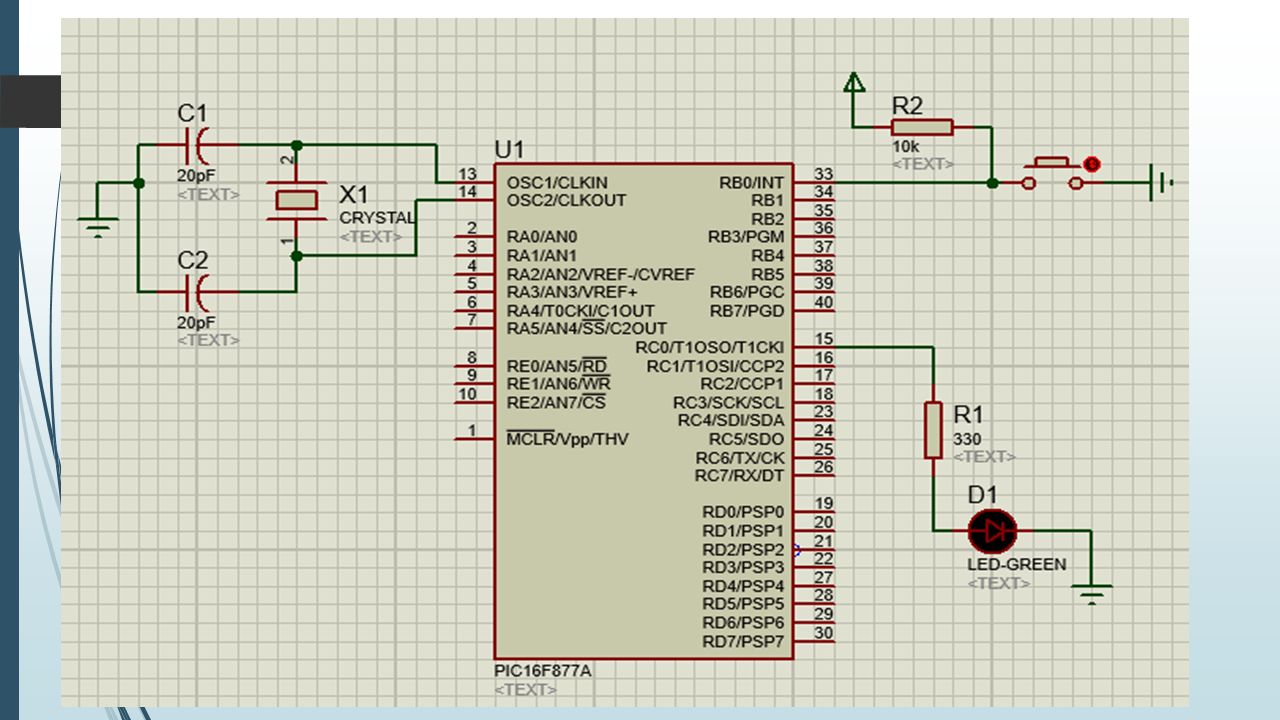
Task: Click the RC0/T1OSO/T1CKI pin label
Action: (710, 347)
